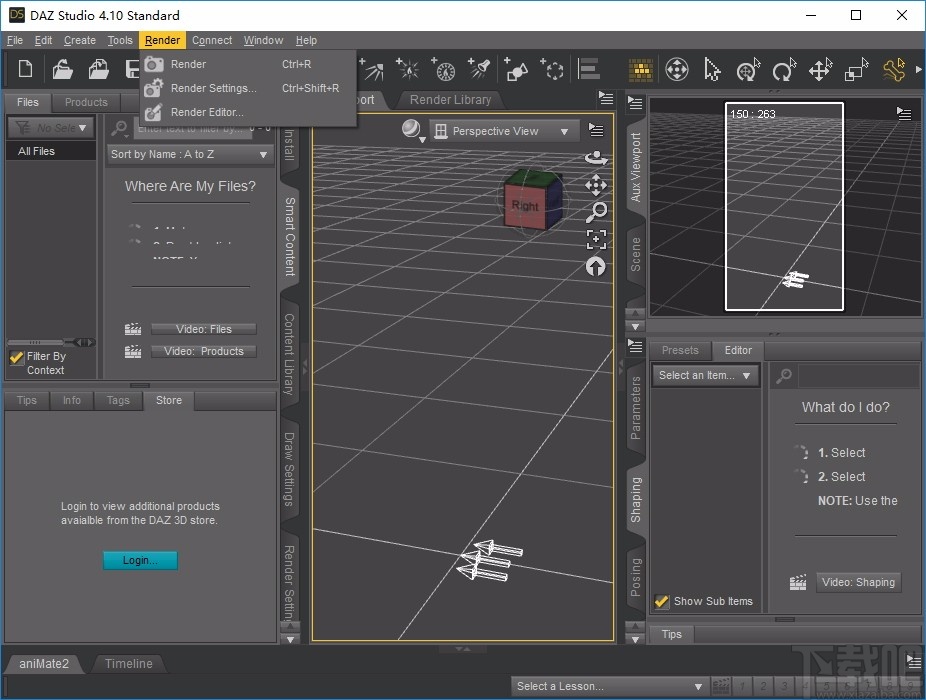The height and width of the screenshot is (700, 926).
Task: Switch to the Store tab
Action: click(x=168, y=400)
